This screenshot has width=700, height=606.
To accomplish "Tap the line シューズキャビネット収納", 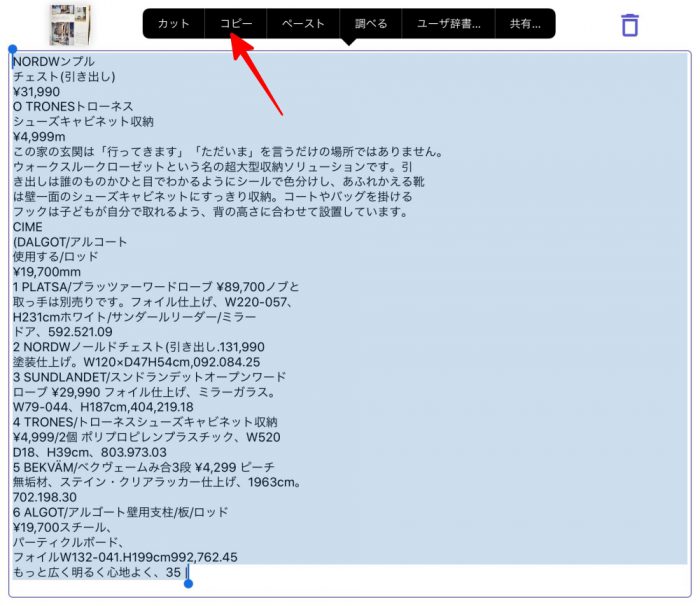I will click(83, 122).
